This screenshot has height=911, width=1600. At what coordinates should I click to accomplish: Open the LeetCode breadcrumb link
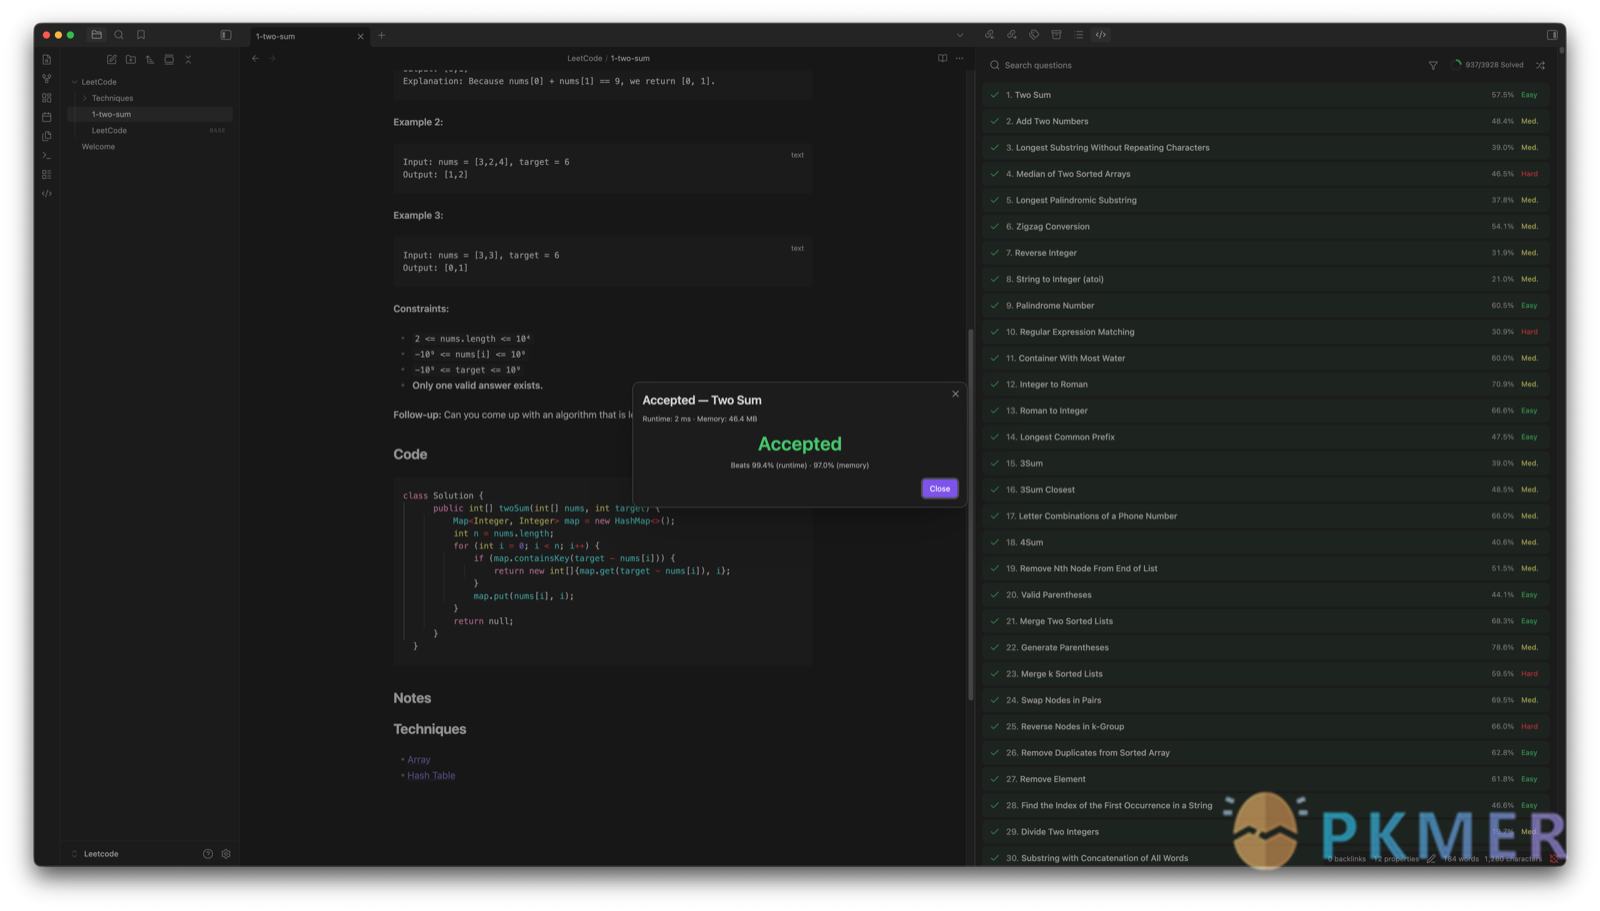click(x=584, y=59)
